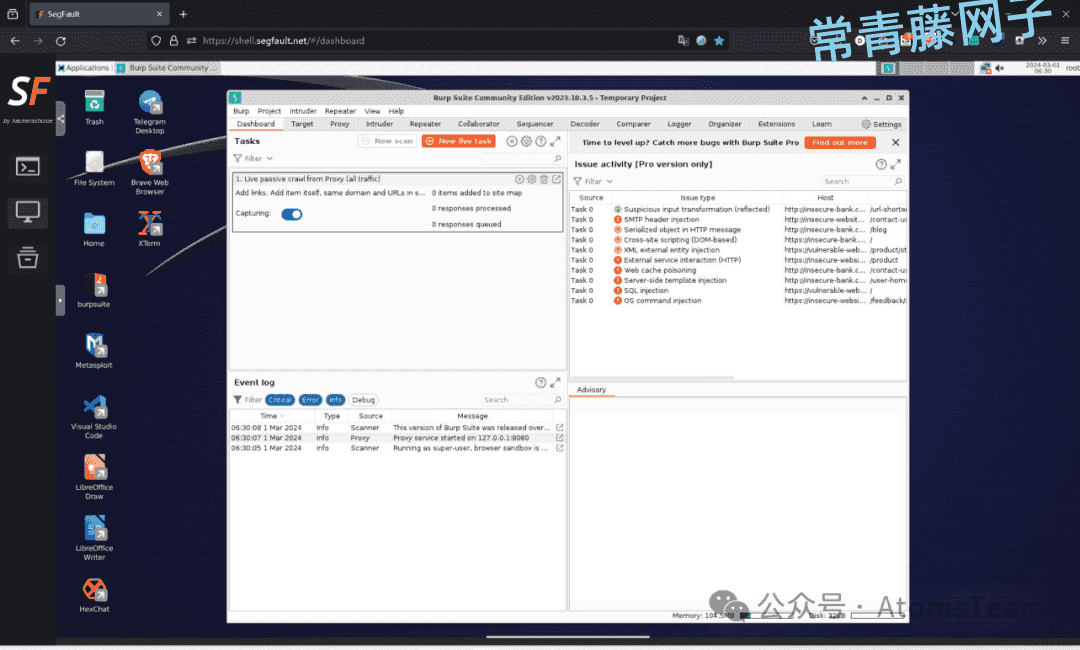This screenshot has height=650, width=1080.
Task: Open the Applications menu in the desktop panel
Action: coord(83,67)
